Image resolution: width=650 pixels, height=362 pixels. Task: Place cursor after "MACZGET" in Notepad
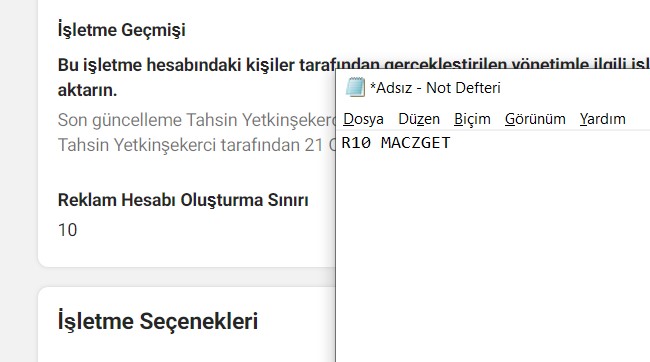pos(451,143)
